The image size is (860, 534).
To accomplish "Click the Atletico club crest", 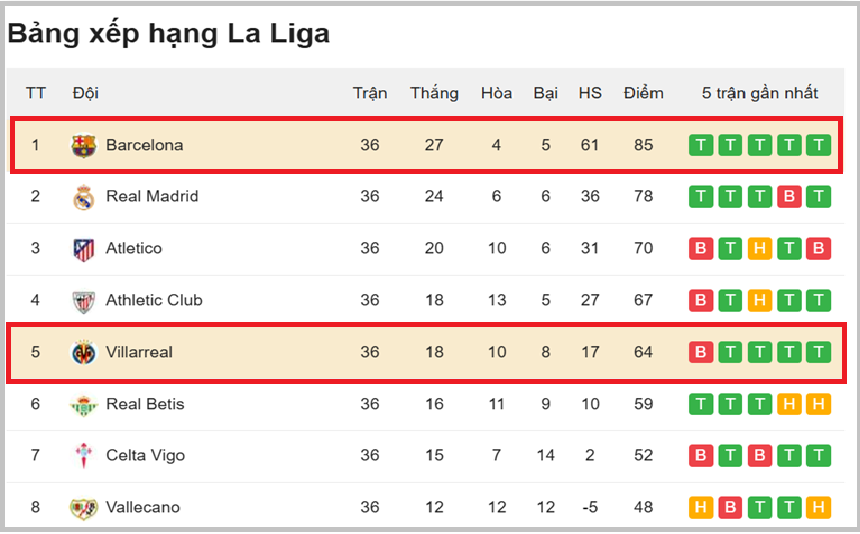I will 83,249.
